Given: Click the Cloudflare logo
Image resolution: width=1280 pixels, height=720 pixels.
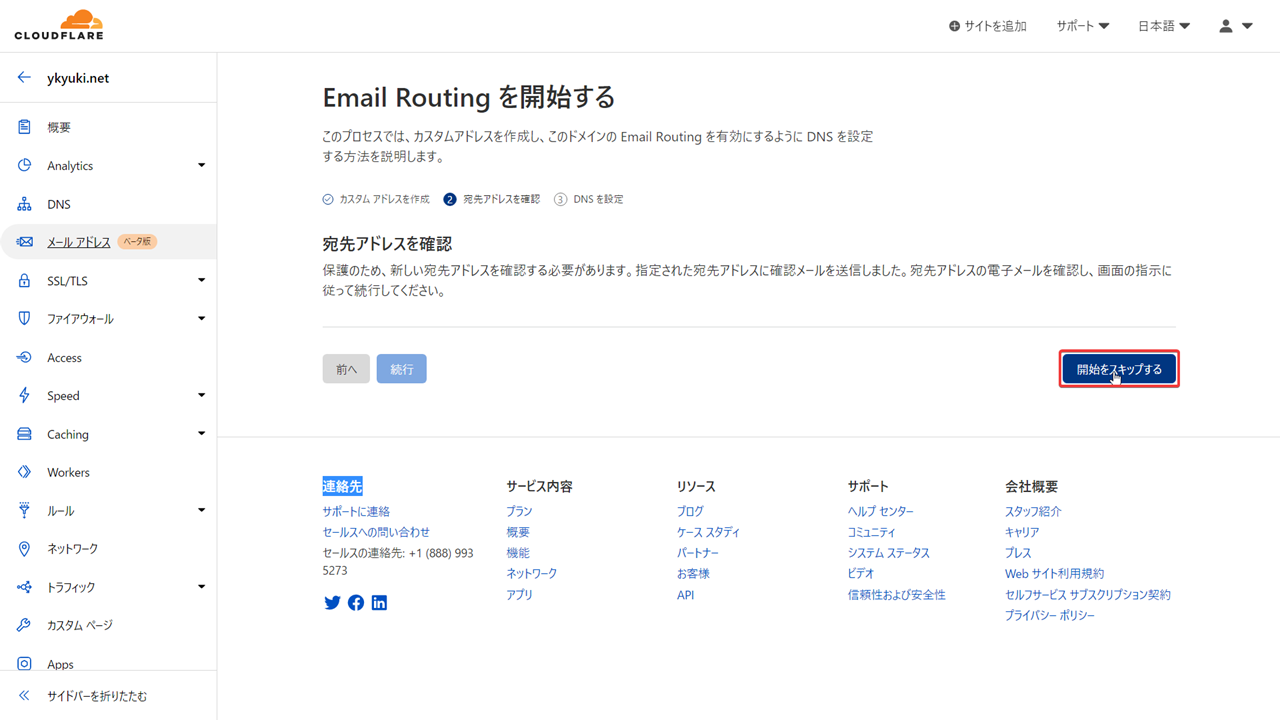Looking at the screenshot, I should pos(59,25).
